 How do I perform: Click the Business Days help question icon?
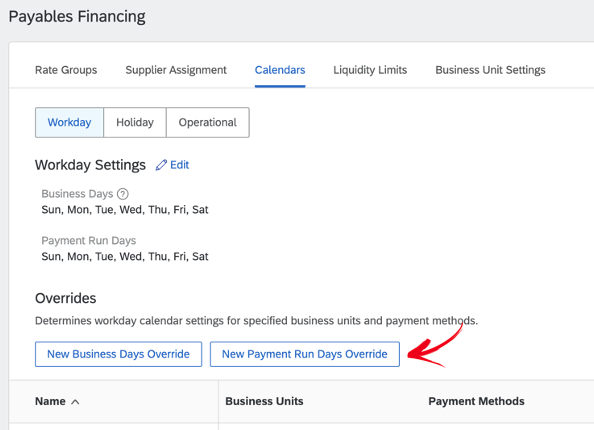click(x=123, y=194)
